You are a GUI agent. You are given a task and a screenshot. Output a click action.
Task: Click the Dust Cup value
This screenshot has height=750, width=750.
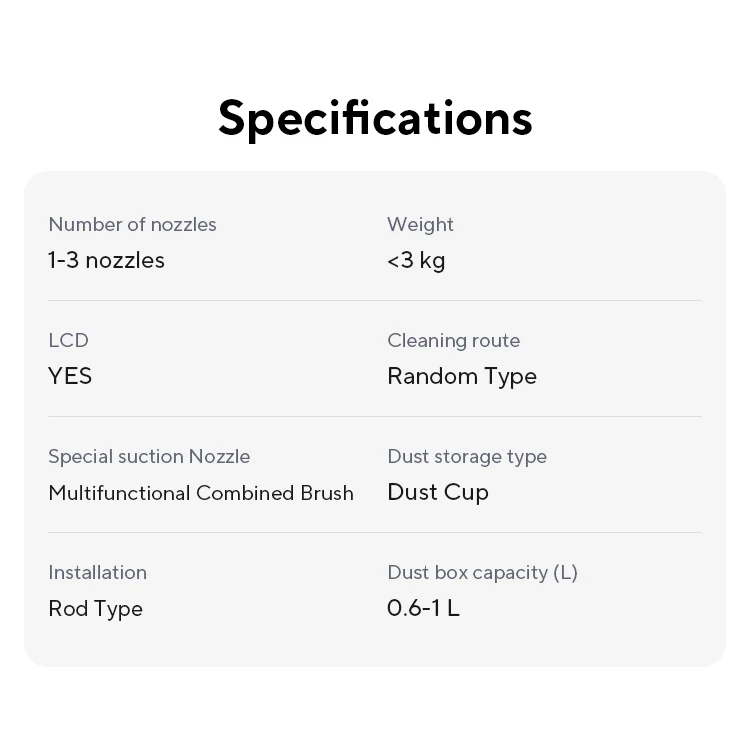(x=437, y=492)
